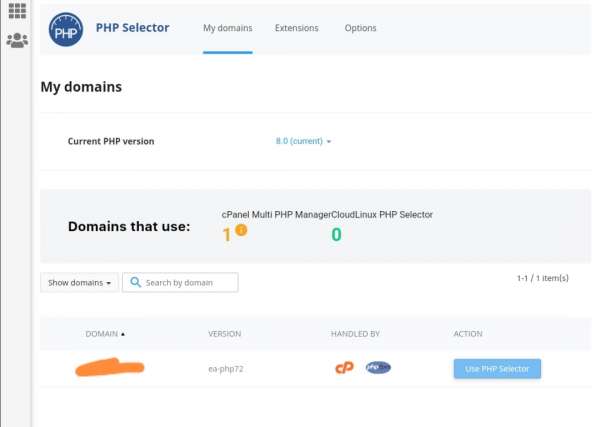Viewport: 600px width, 427px height.
Task: Click the VERSION column header
Action: pos(225,334)
